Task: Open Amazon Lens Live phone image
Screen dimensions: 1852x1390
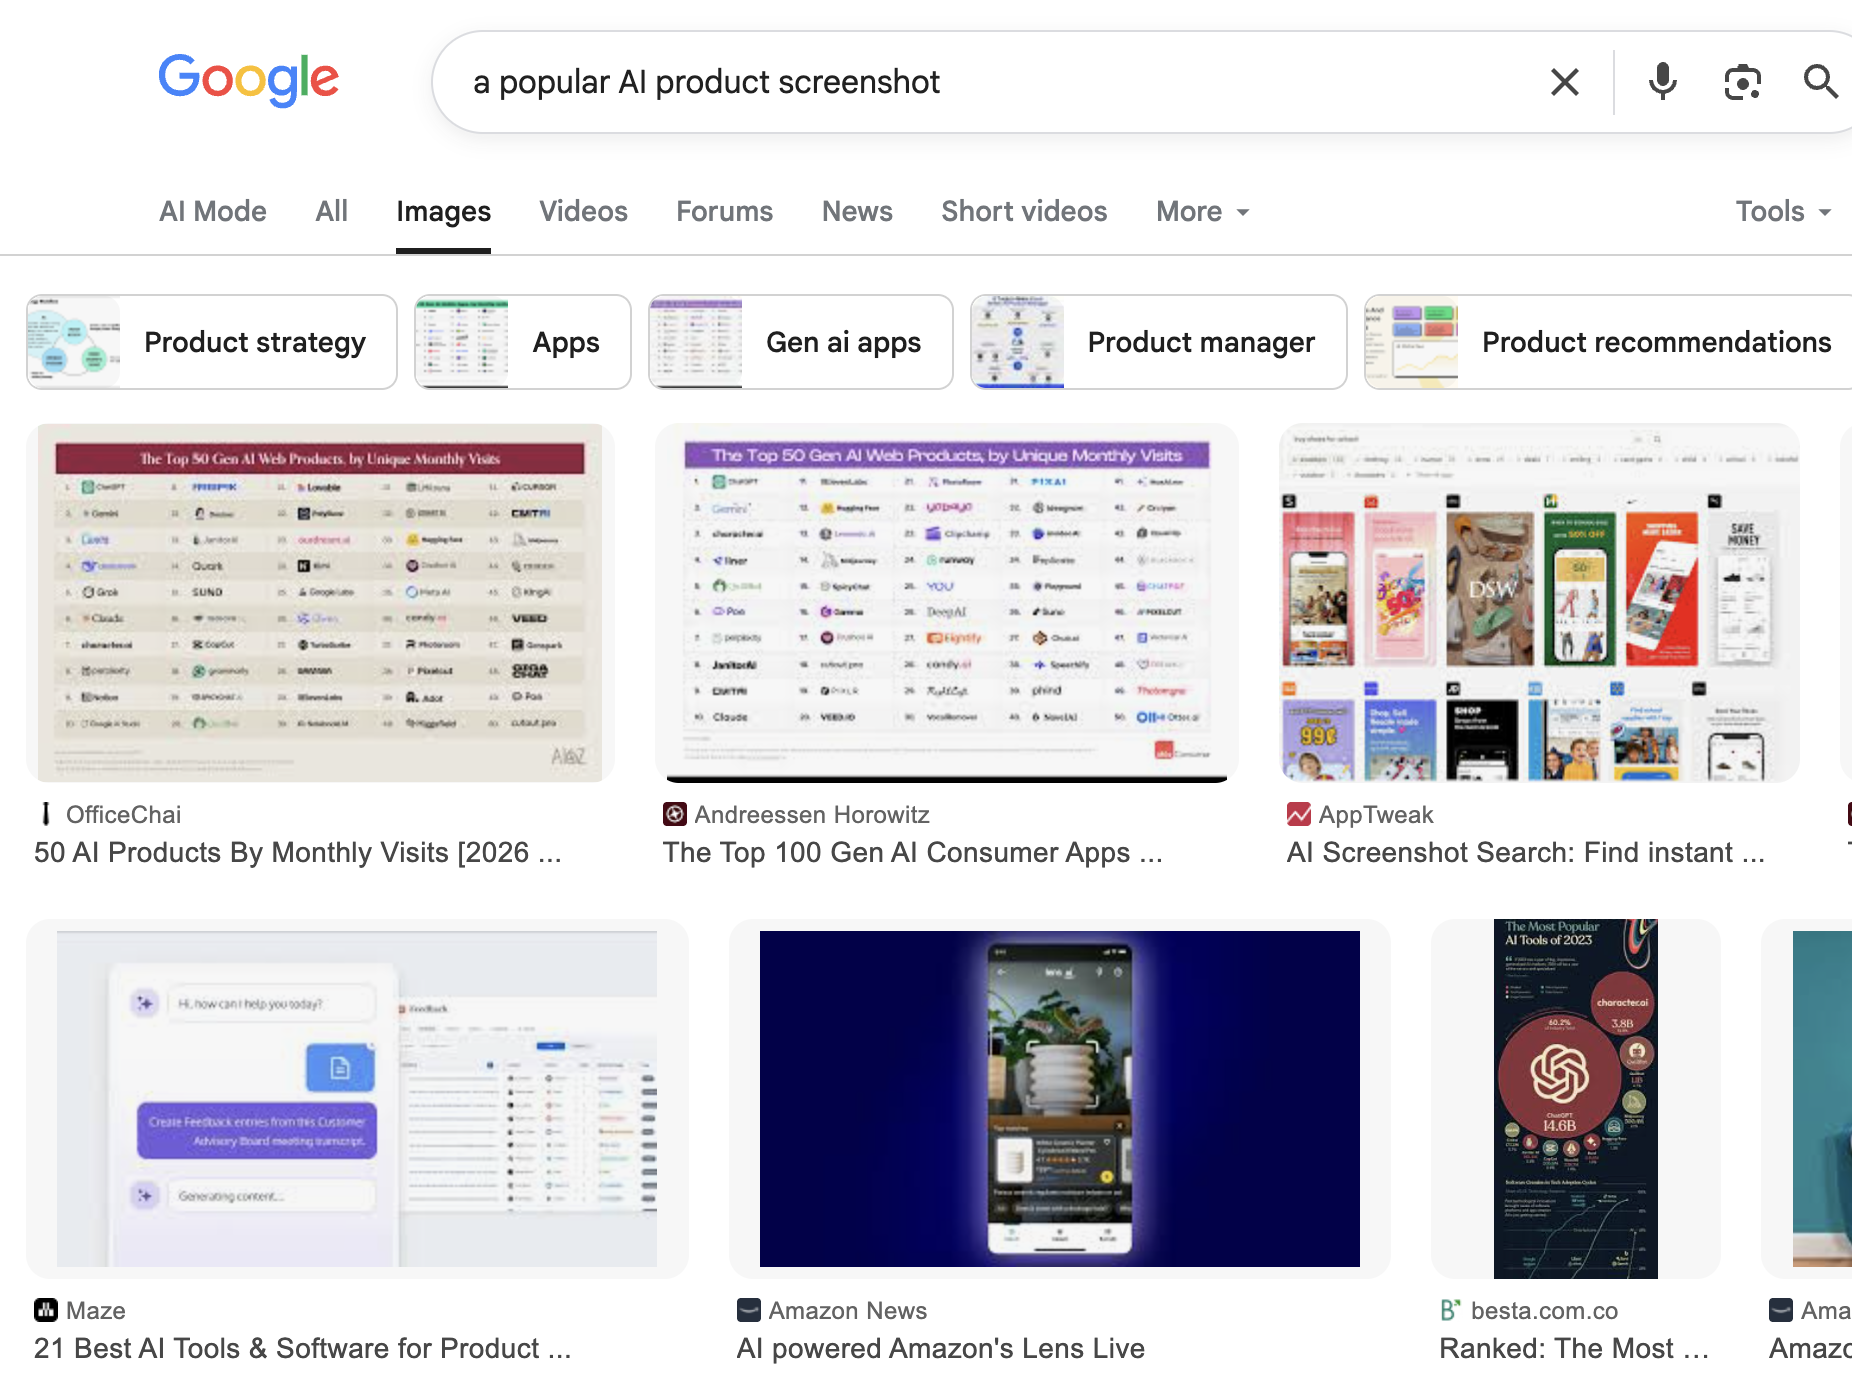Action: coord(1060,1098)
